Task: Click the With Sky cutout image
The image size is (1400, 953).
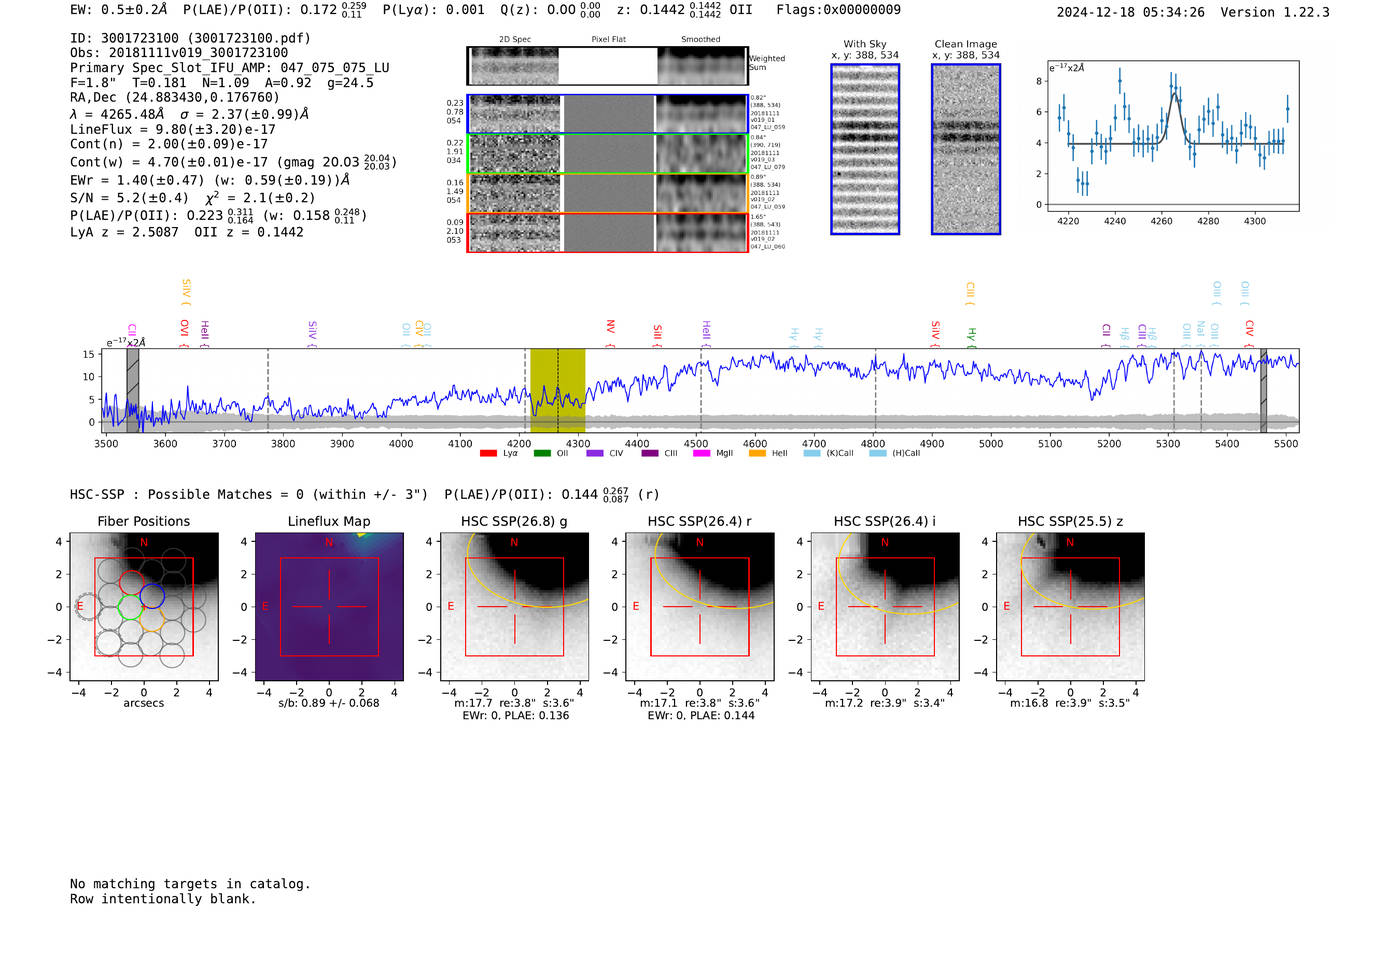Action: [x=865, y=149]
